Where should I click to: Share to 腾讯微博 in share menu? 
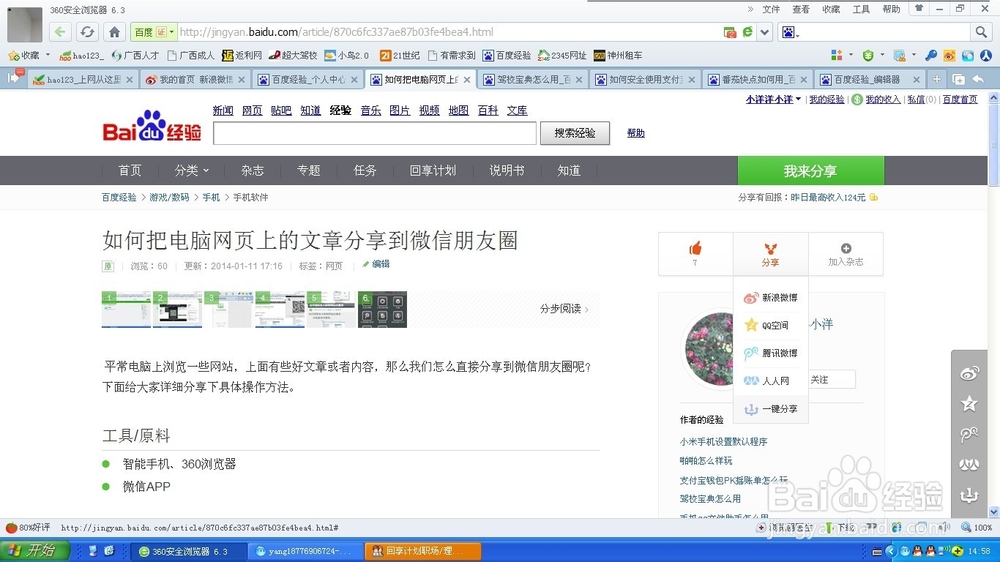click(x=770, y=353)
